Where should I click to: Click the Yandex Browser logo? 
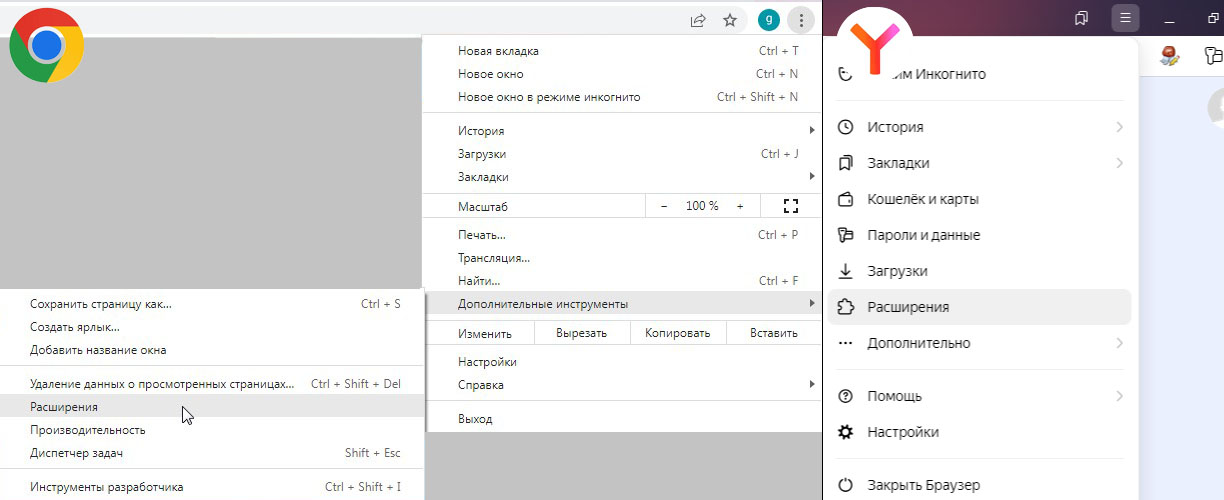click(x=873, y=45)
